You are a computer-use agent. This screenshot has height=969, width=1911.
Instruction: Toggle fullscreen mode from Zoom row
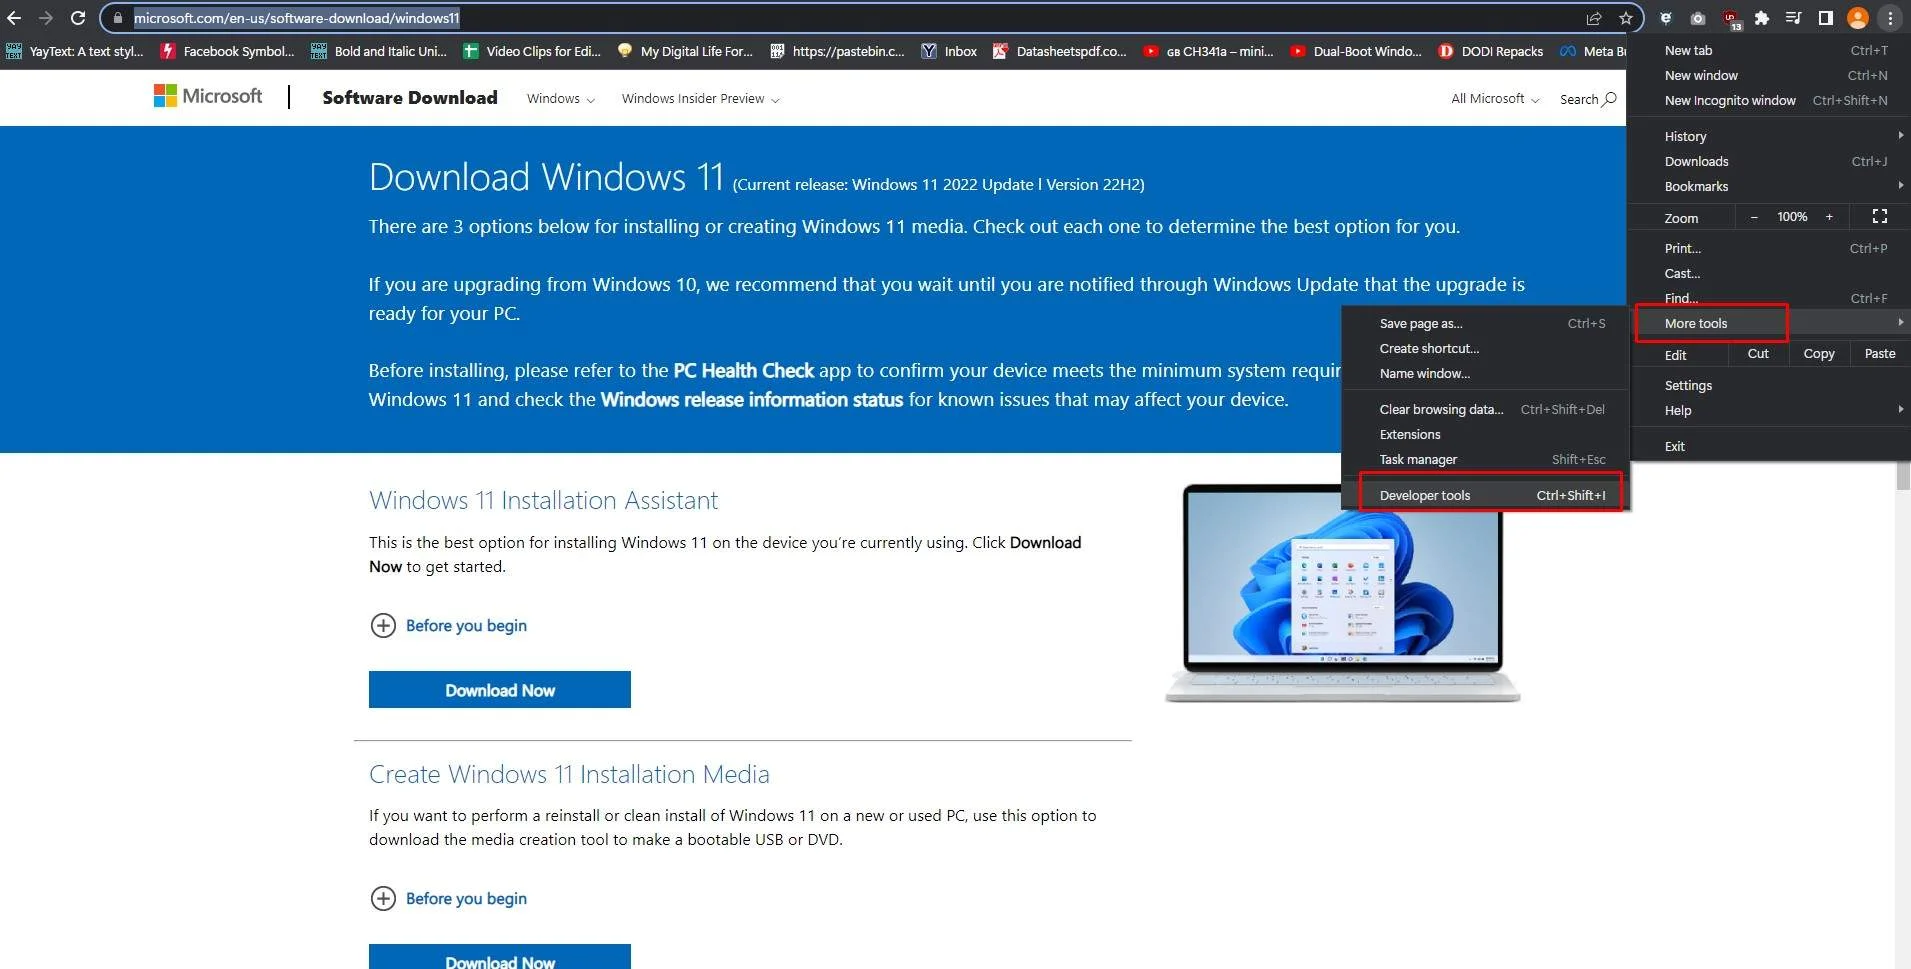click(x=1880, y=217)
